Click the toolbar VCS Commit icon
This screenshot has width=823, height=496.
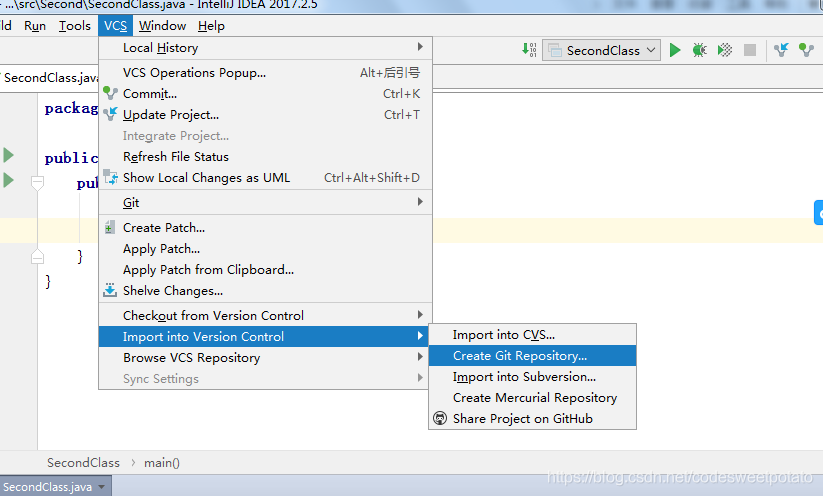click(806, 50)
